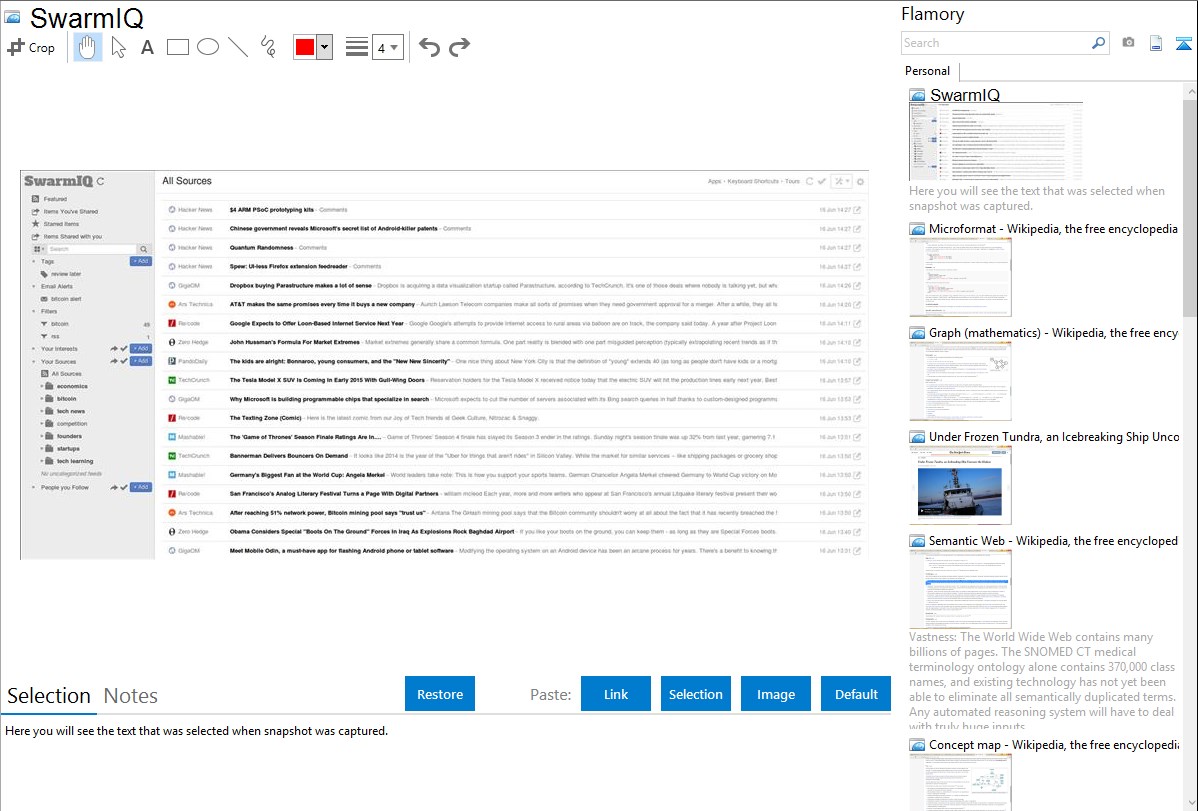Choose the arrow pointer tool
The image size is (1198, 811).
(118, 47)
